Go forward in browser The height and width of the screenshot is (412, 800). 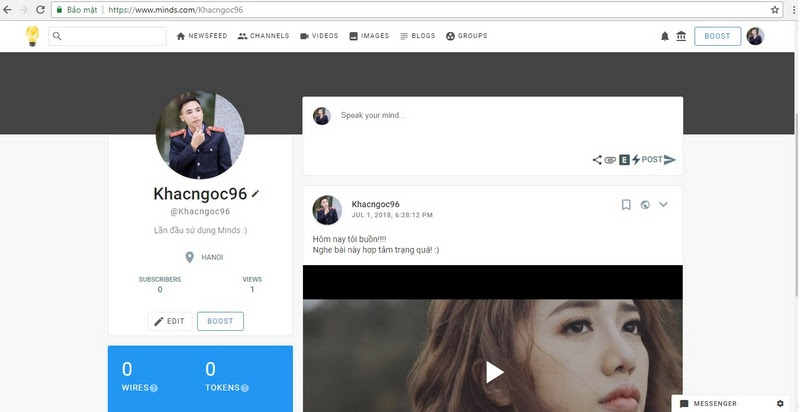point(23,10)
